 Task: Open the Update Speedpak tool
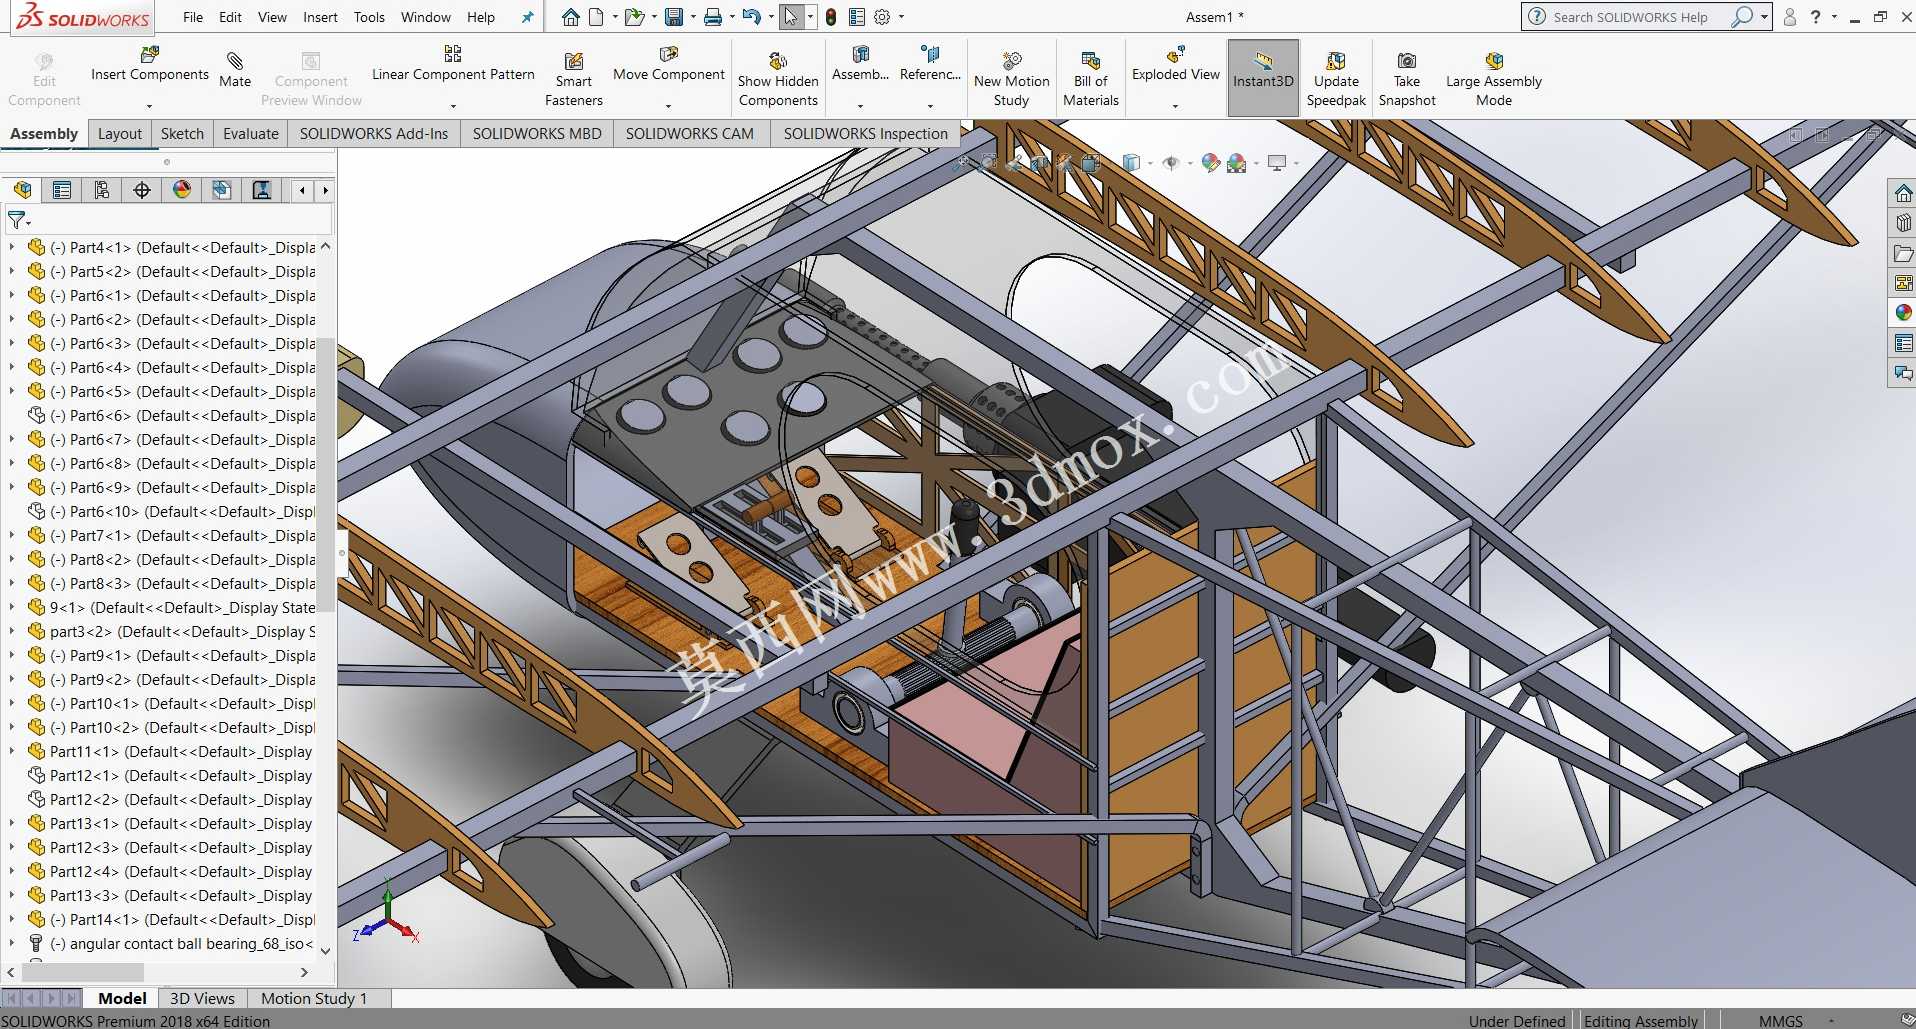click(1336, 79)
